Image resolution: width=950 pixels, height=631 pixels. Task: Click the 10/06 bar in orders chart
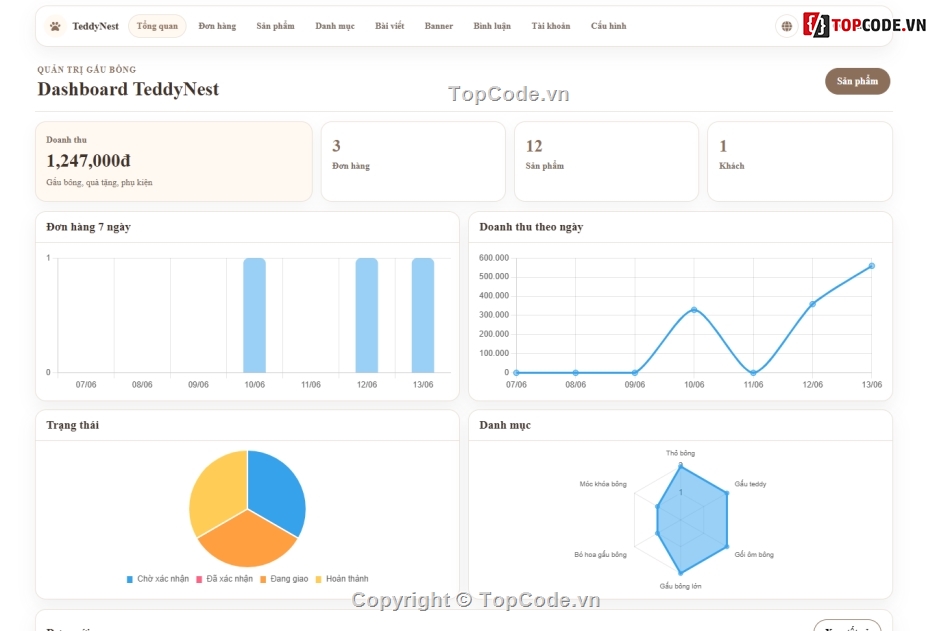coord(254,315)
